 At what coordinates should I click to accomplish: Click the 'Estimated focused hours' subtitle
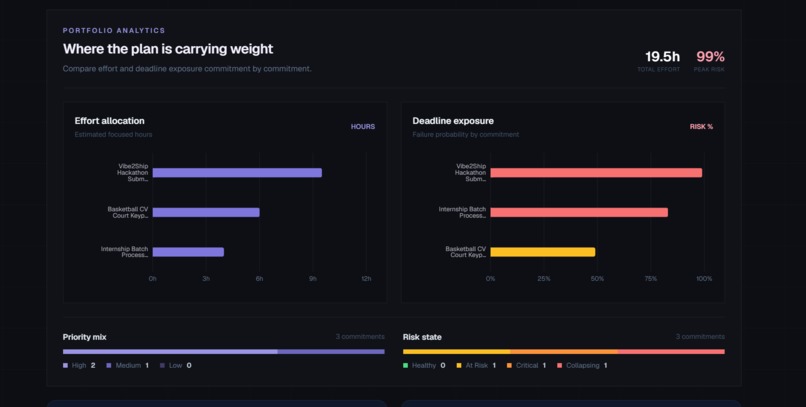point(113,135)
